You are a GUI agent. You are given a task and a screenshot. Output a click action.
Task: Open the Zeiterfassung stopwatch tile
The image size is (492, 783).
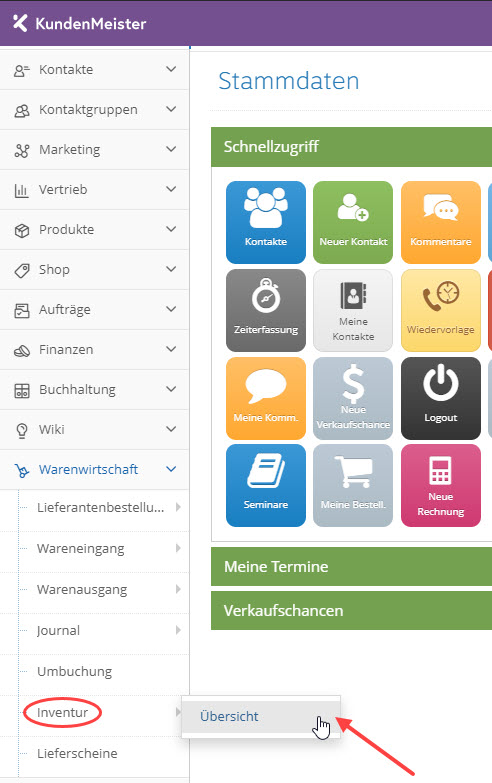click(266, 311)
